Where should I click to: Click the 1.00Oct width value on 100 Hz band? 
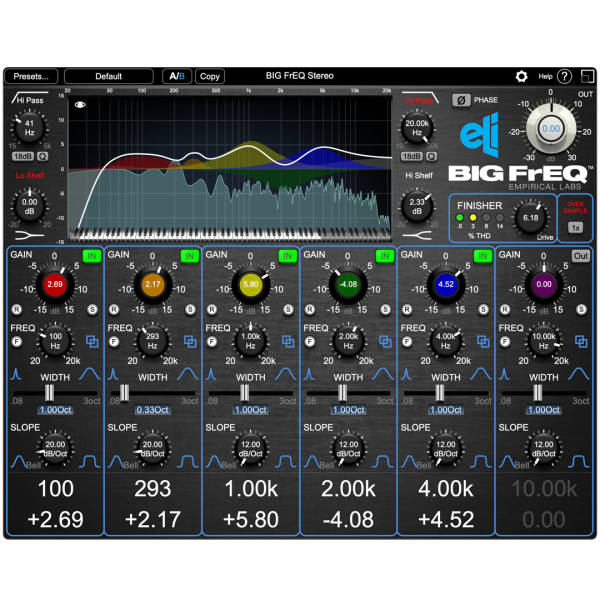pyautogui.click(x=55, y=410)
